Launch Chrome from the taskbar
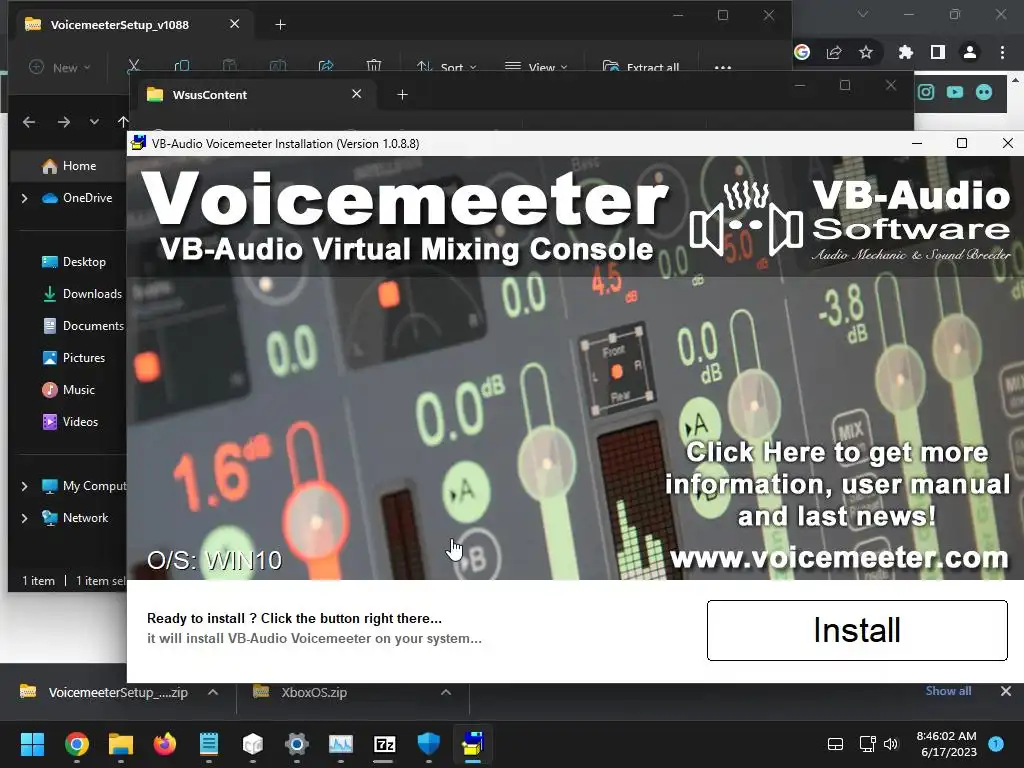1024x768 pixels. [76, 744]
